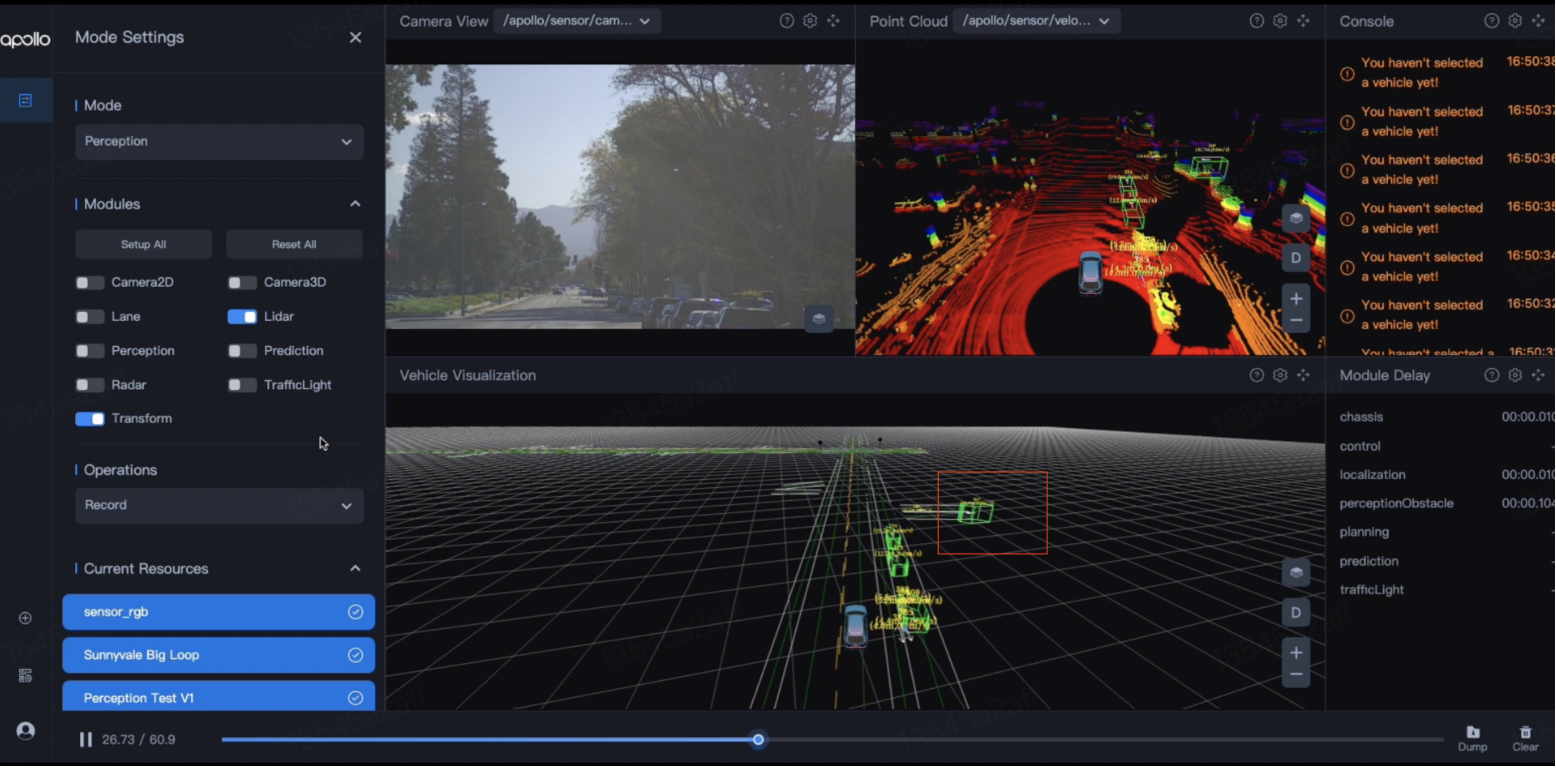
Task: Open the Operations dropdown showing Record
Action: [x=219, y=506]
